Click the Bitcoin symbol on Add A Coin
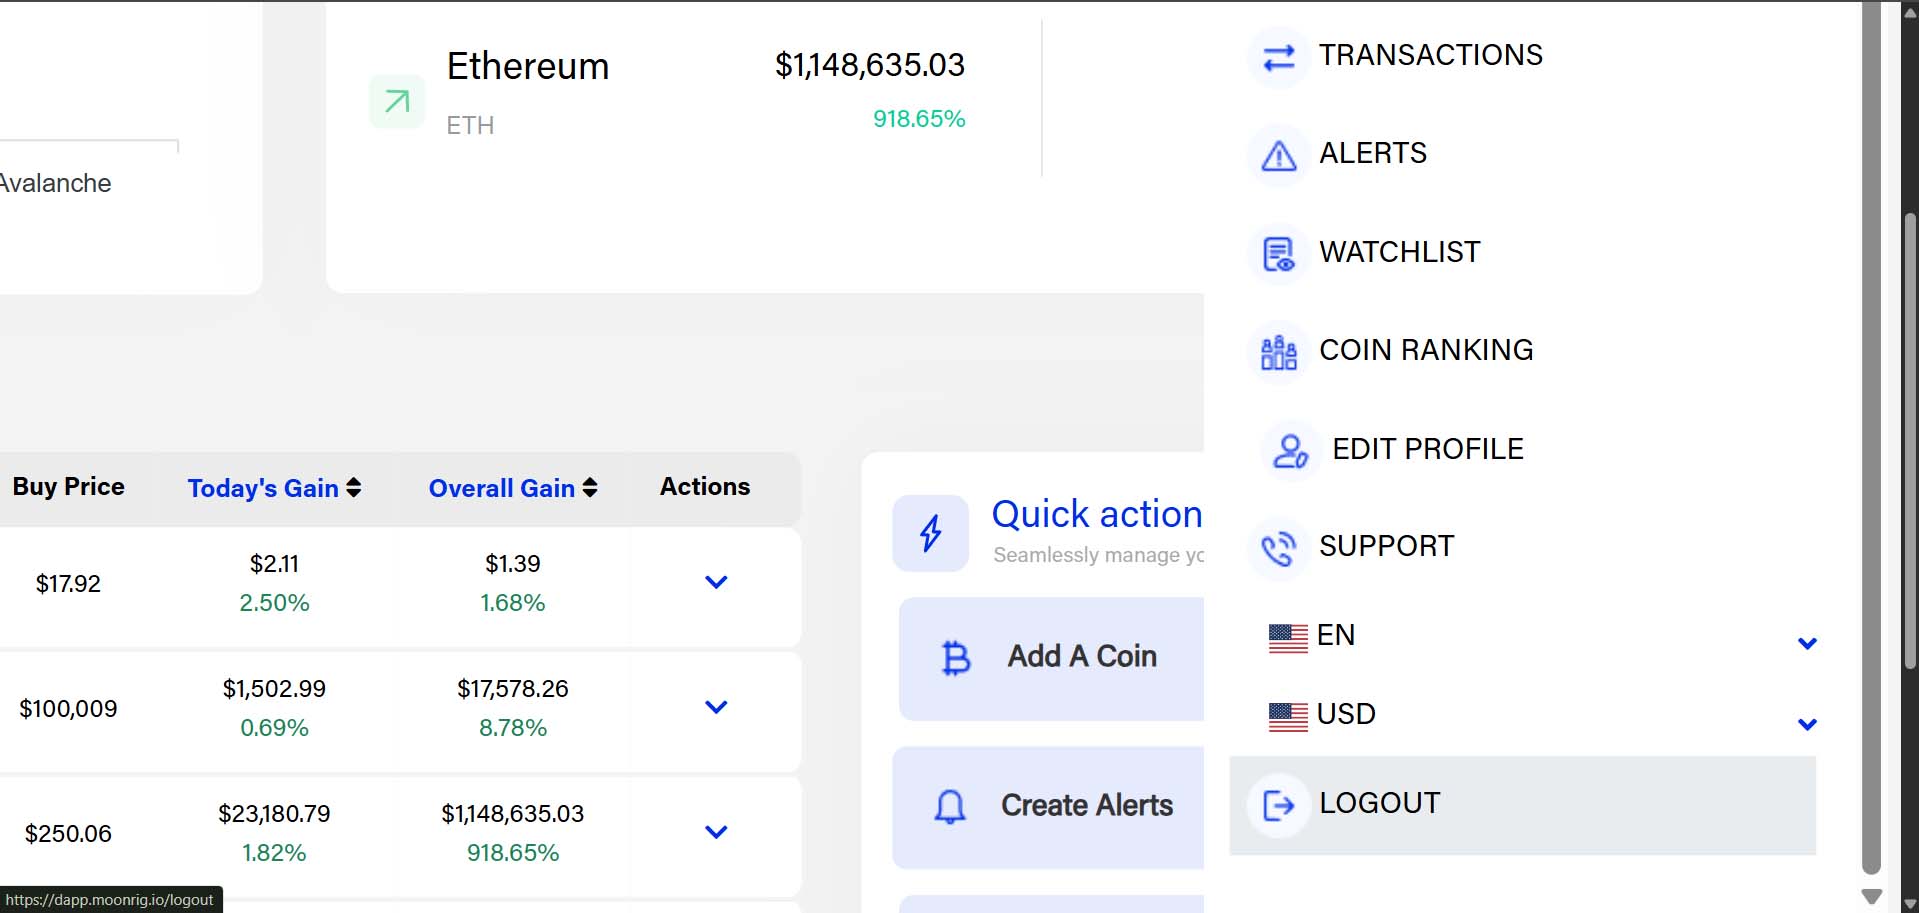The width and height of the screenshot is (1919, 913). pos(956,658)
